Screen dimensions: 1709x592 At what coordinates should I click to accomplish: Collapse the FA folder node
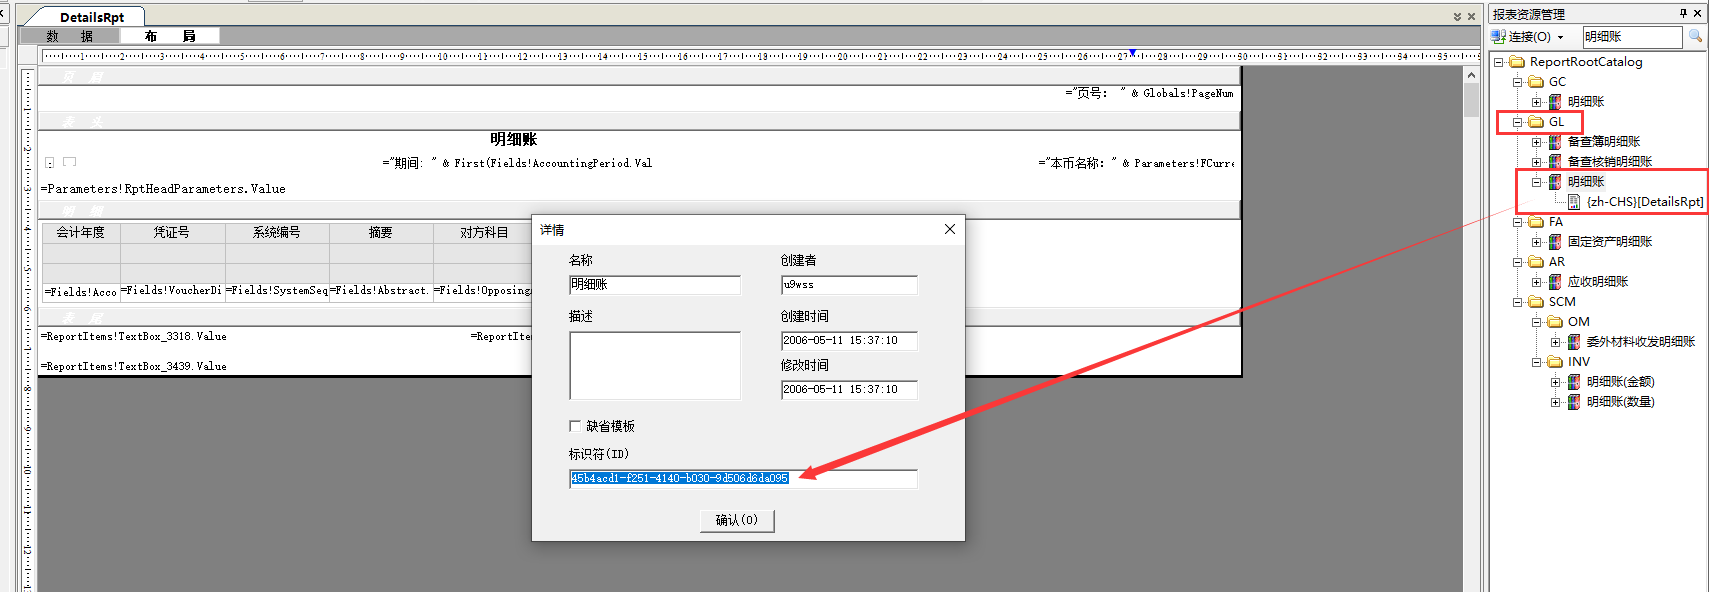(1518, 221)
